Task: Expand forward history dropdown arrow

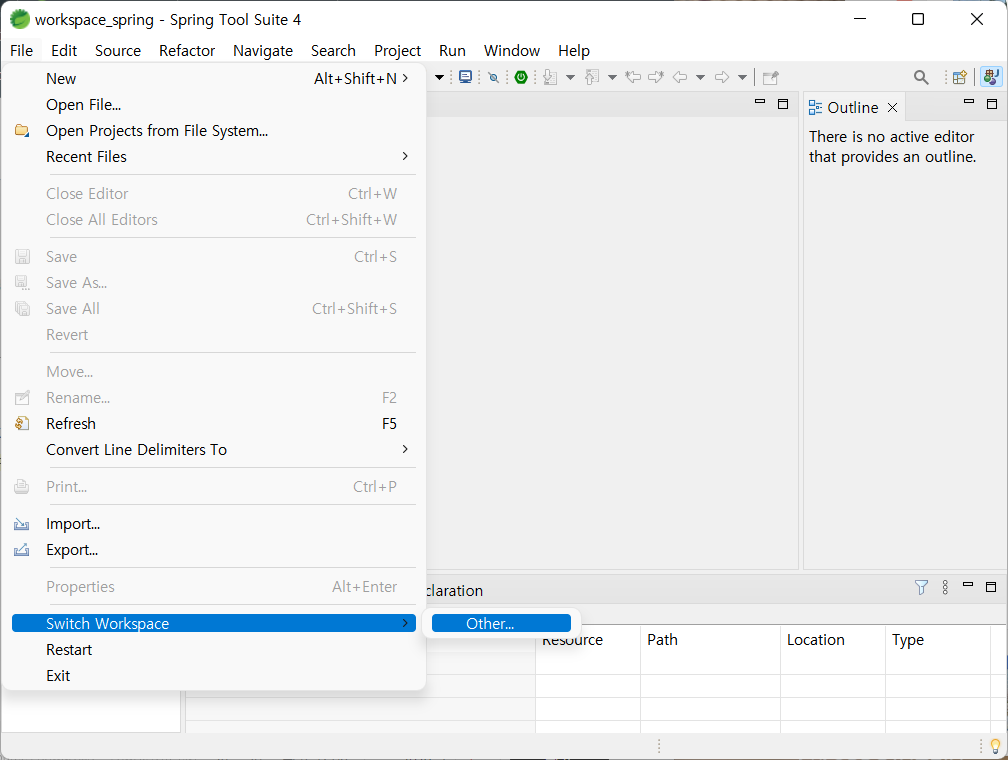Action: (742, 77)
